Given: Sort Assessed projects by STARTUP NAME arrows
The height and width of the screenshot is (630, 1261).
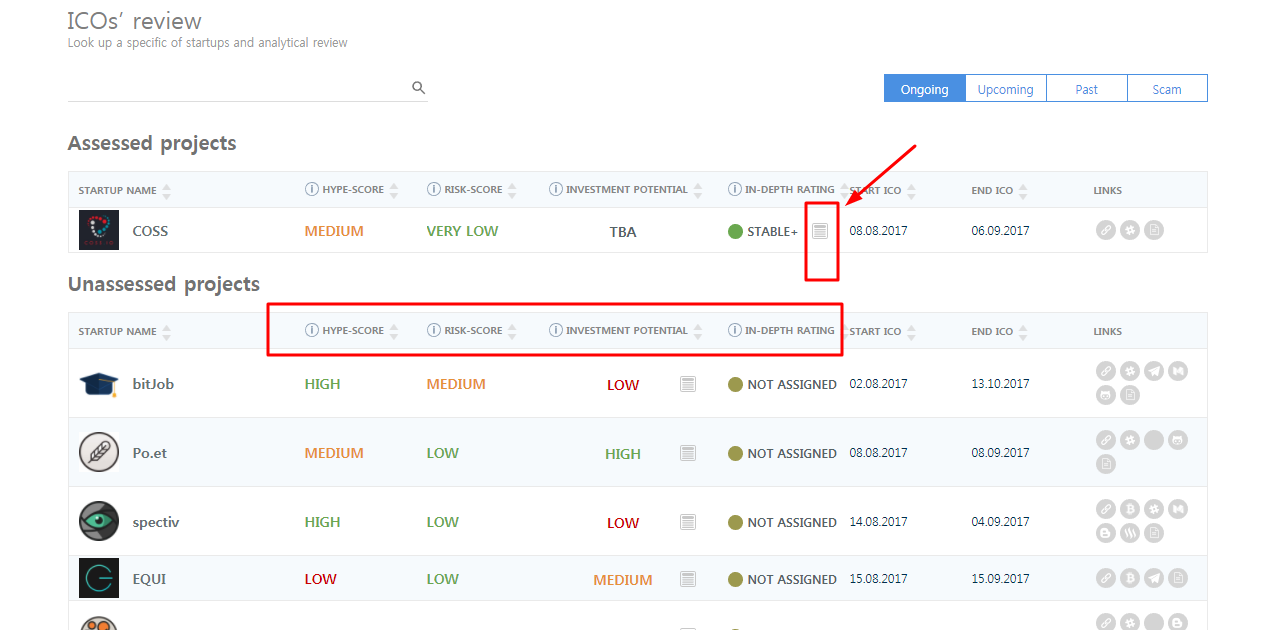Looking at the screenshot, I should click(x=166, y=191).
